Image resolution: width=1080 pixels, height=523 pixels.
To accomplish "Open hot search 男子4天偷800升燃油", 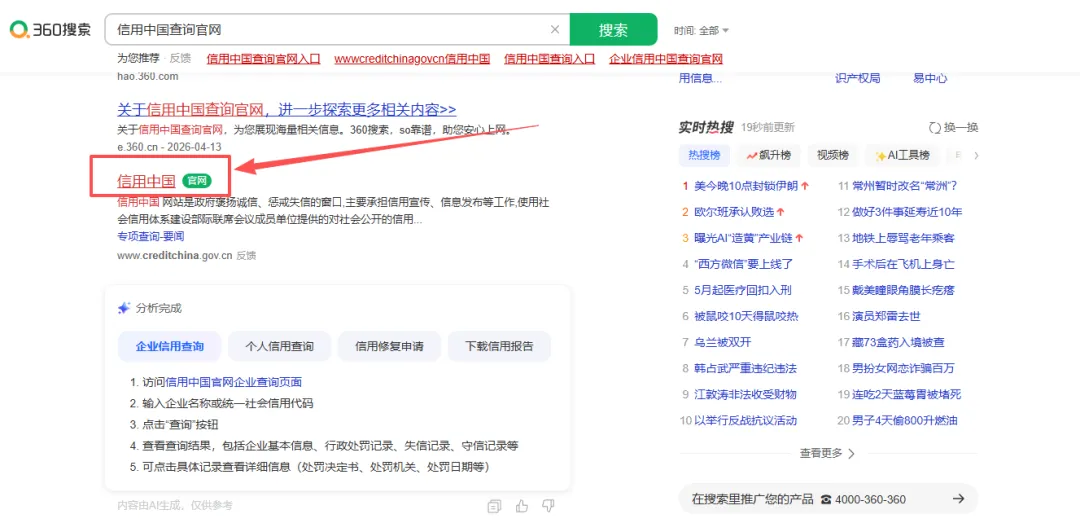I will tap(905, 421).
